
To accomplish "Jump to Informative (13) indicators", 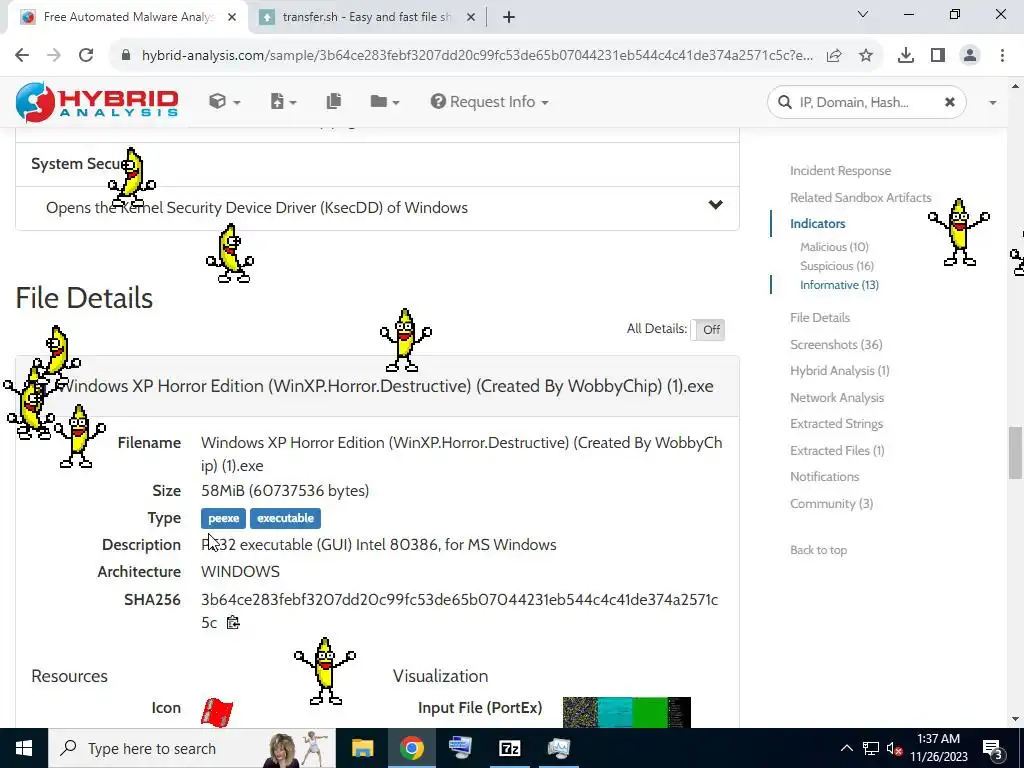I will 839,285.
